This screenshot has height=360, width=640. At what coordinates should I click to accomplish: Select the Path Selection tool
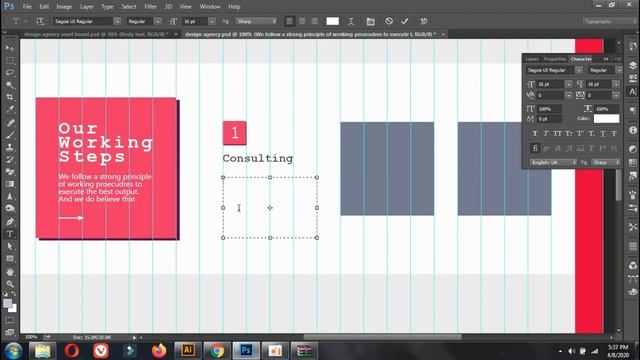(10, 246)
